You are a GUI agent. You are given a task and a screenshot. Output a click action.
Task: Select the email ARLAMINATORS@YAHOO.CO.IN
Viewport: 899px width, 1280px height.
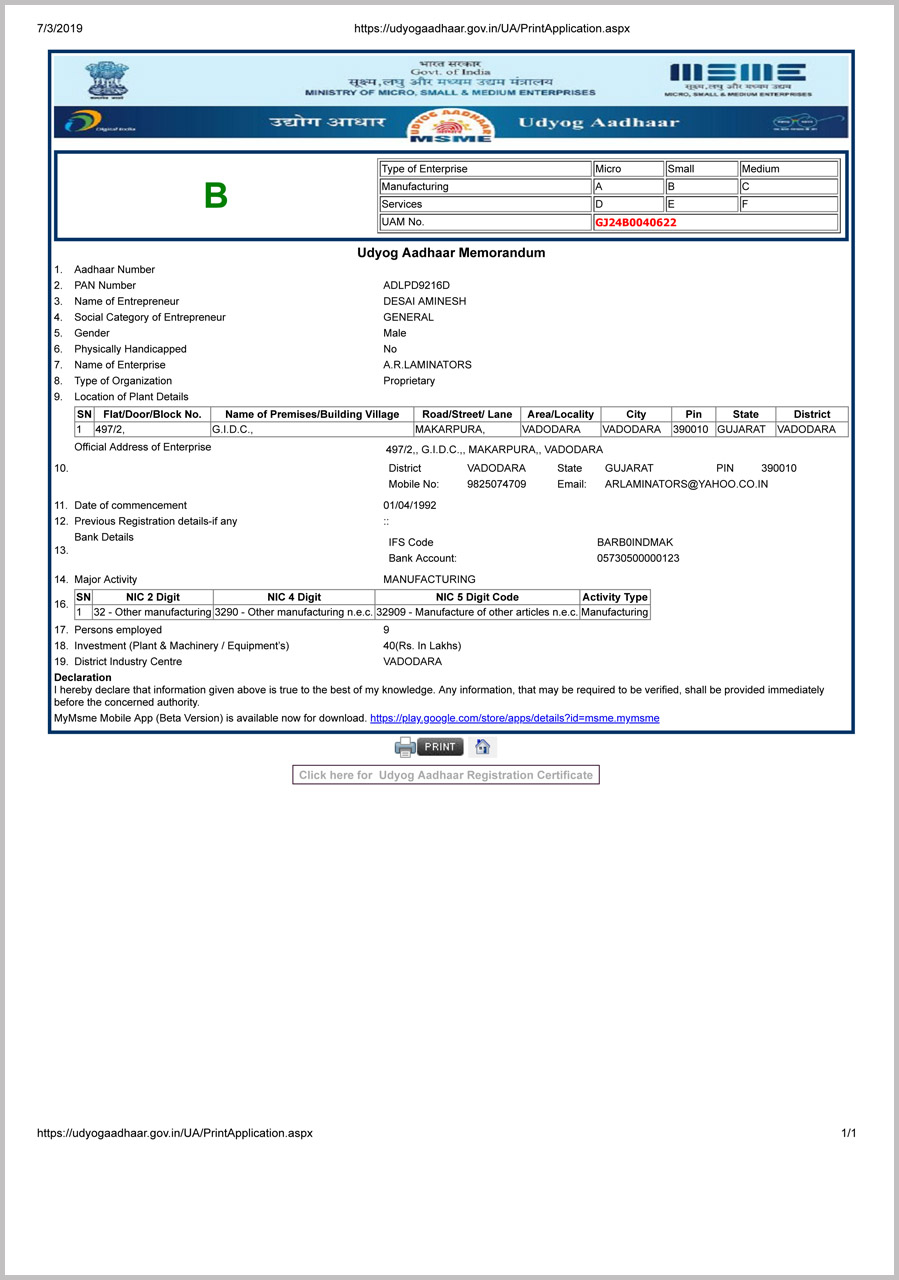coord(687,484)
